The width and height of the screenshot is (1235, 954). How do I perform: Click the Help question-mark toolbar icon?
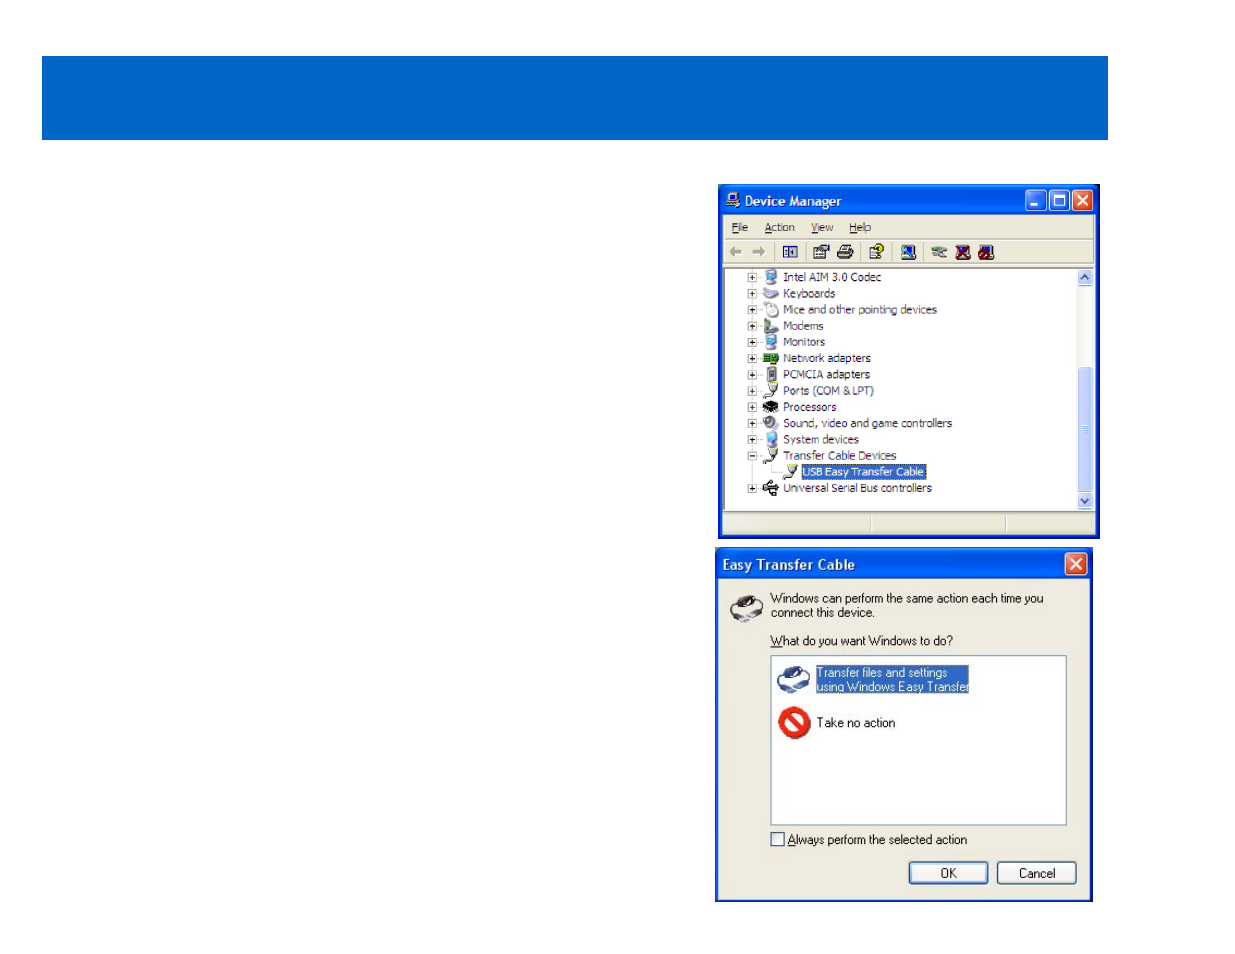(876, 252)
